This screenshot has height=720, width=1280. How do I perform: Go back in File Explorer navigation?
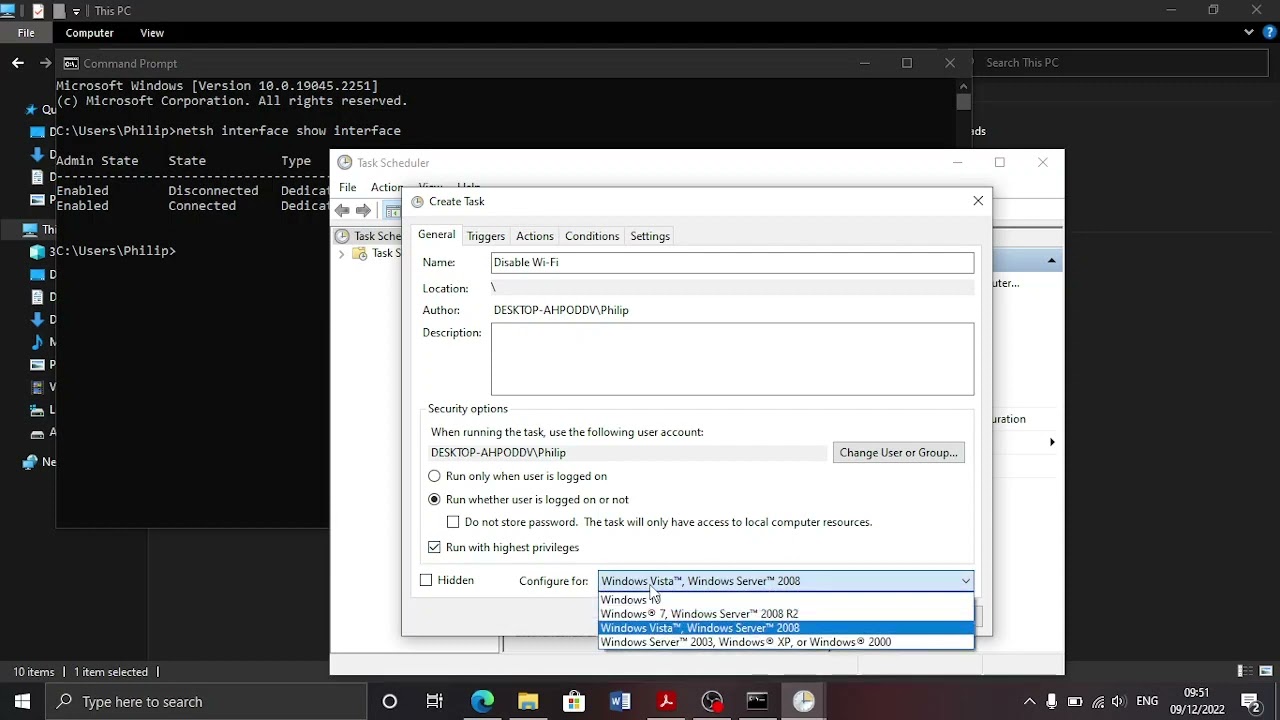click(18, 62)
